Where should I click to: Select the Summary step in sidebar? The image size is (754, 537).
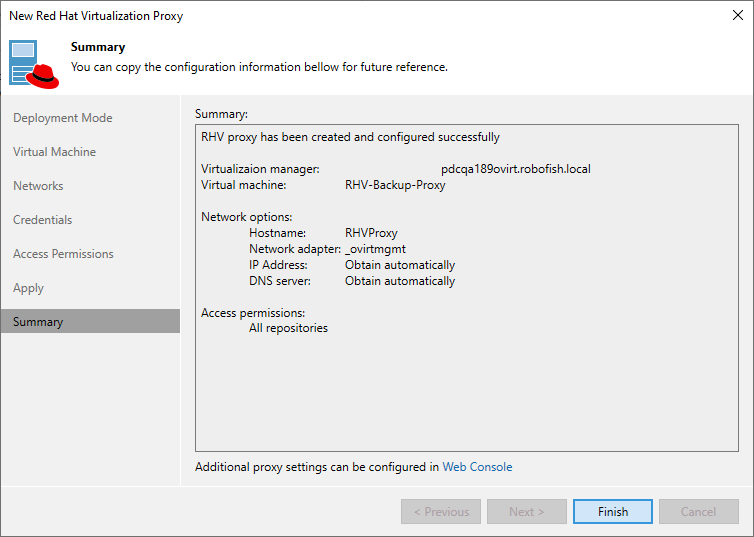pyautogui.click(x=38, y=322)
